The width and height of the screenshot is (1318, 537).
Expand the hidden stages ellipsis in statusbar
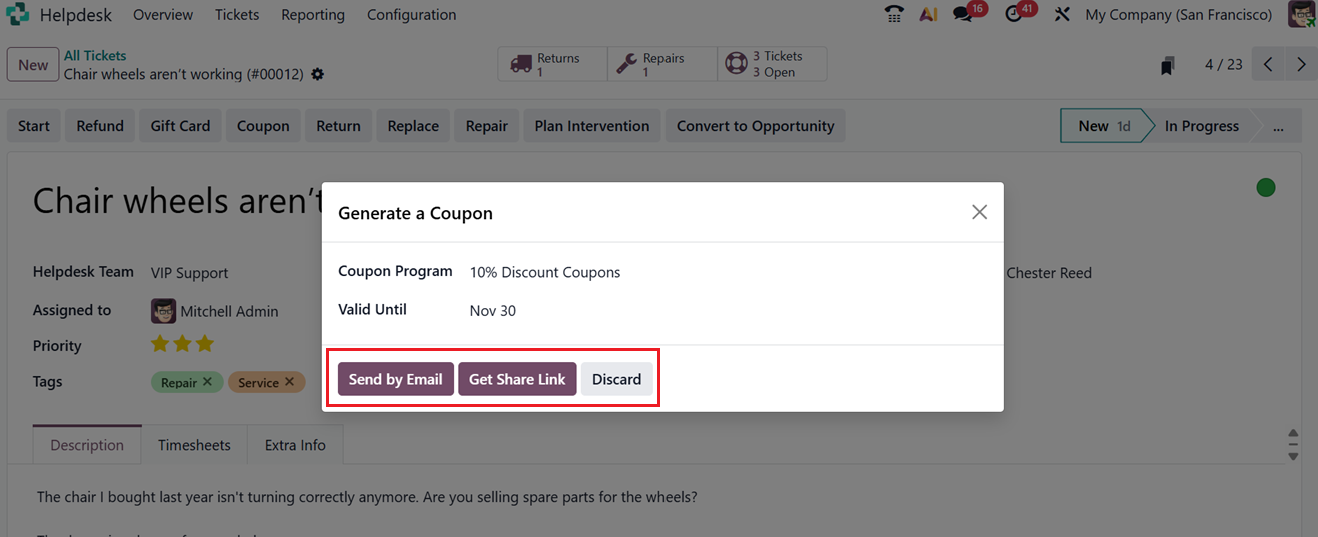click(x=1278, y=127)
